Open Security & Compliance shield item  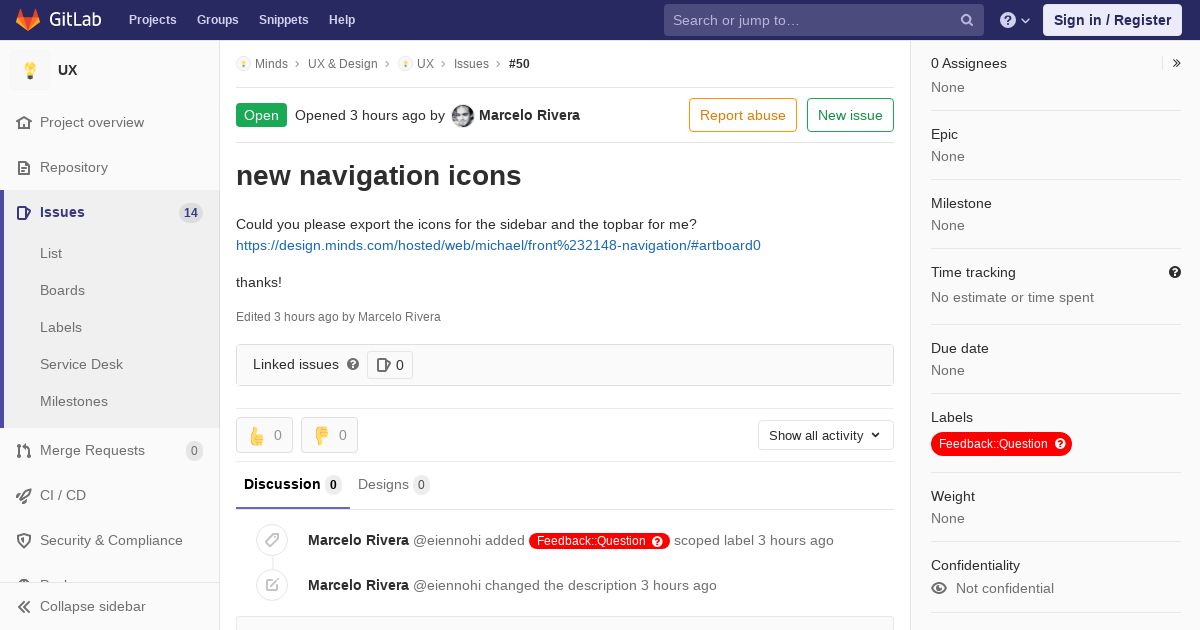click(110, 541)
